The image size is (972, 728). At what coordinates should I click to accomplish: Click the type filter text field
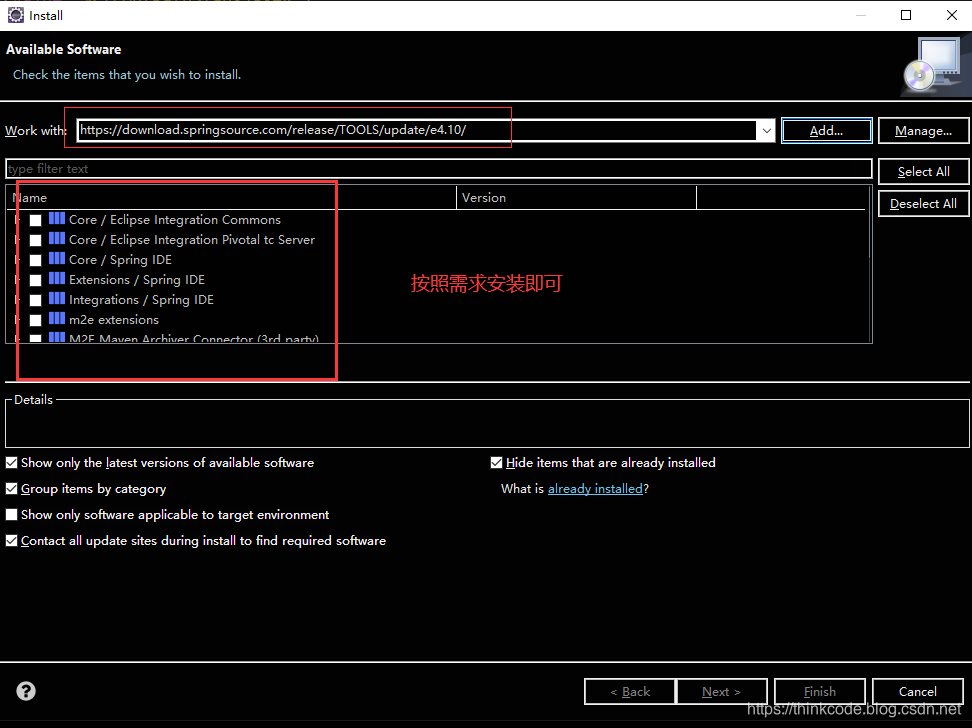pyautogui.click(x=439, y=169)
